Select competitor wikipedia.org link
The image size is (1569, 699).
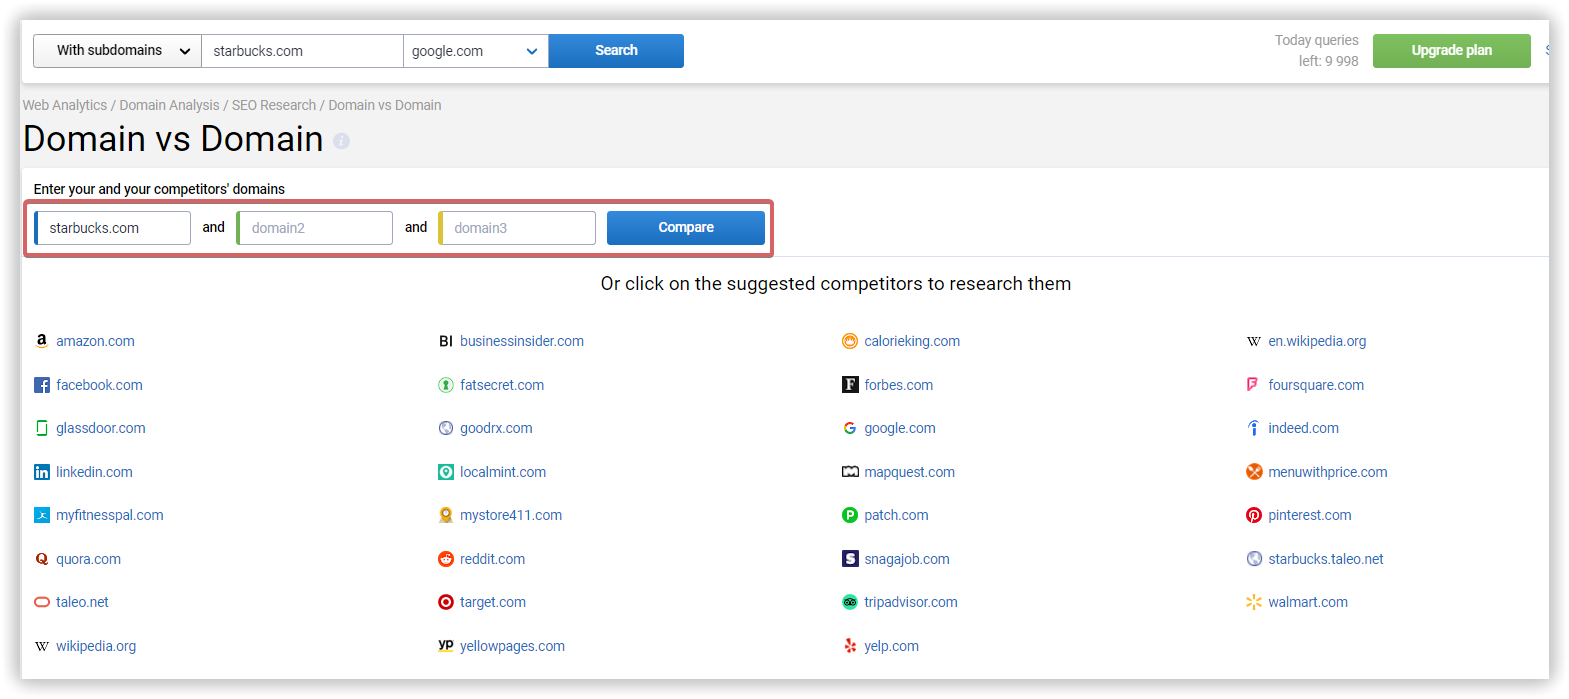(96, 646)
